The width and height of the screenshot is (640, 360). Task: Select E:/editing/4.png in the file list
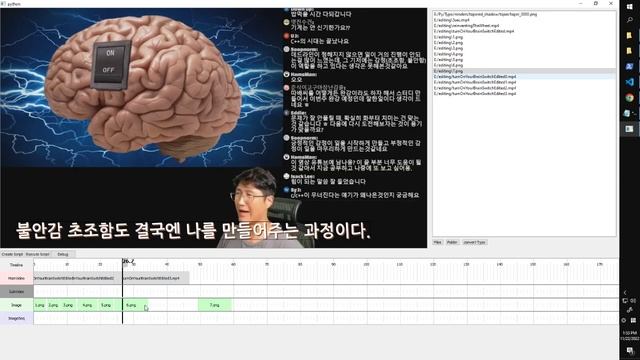524,54
